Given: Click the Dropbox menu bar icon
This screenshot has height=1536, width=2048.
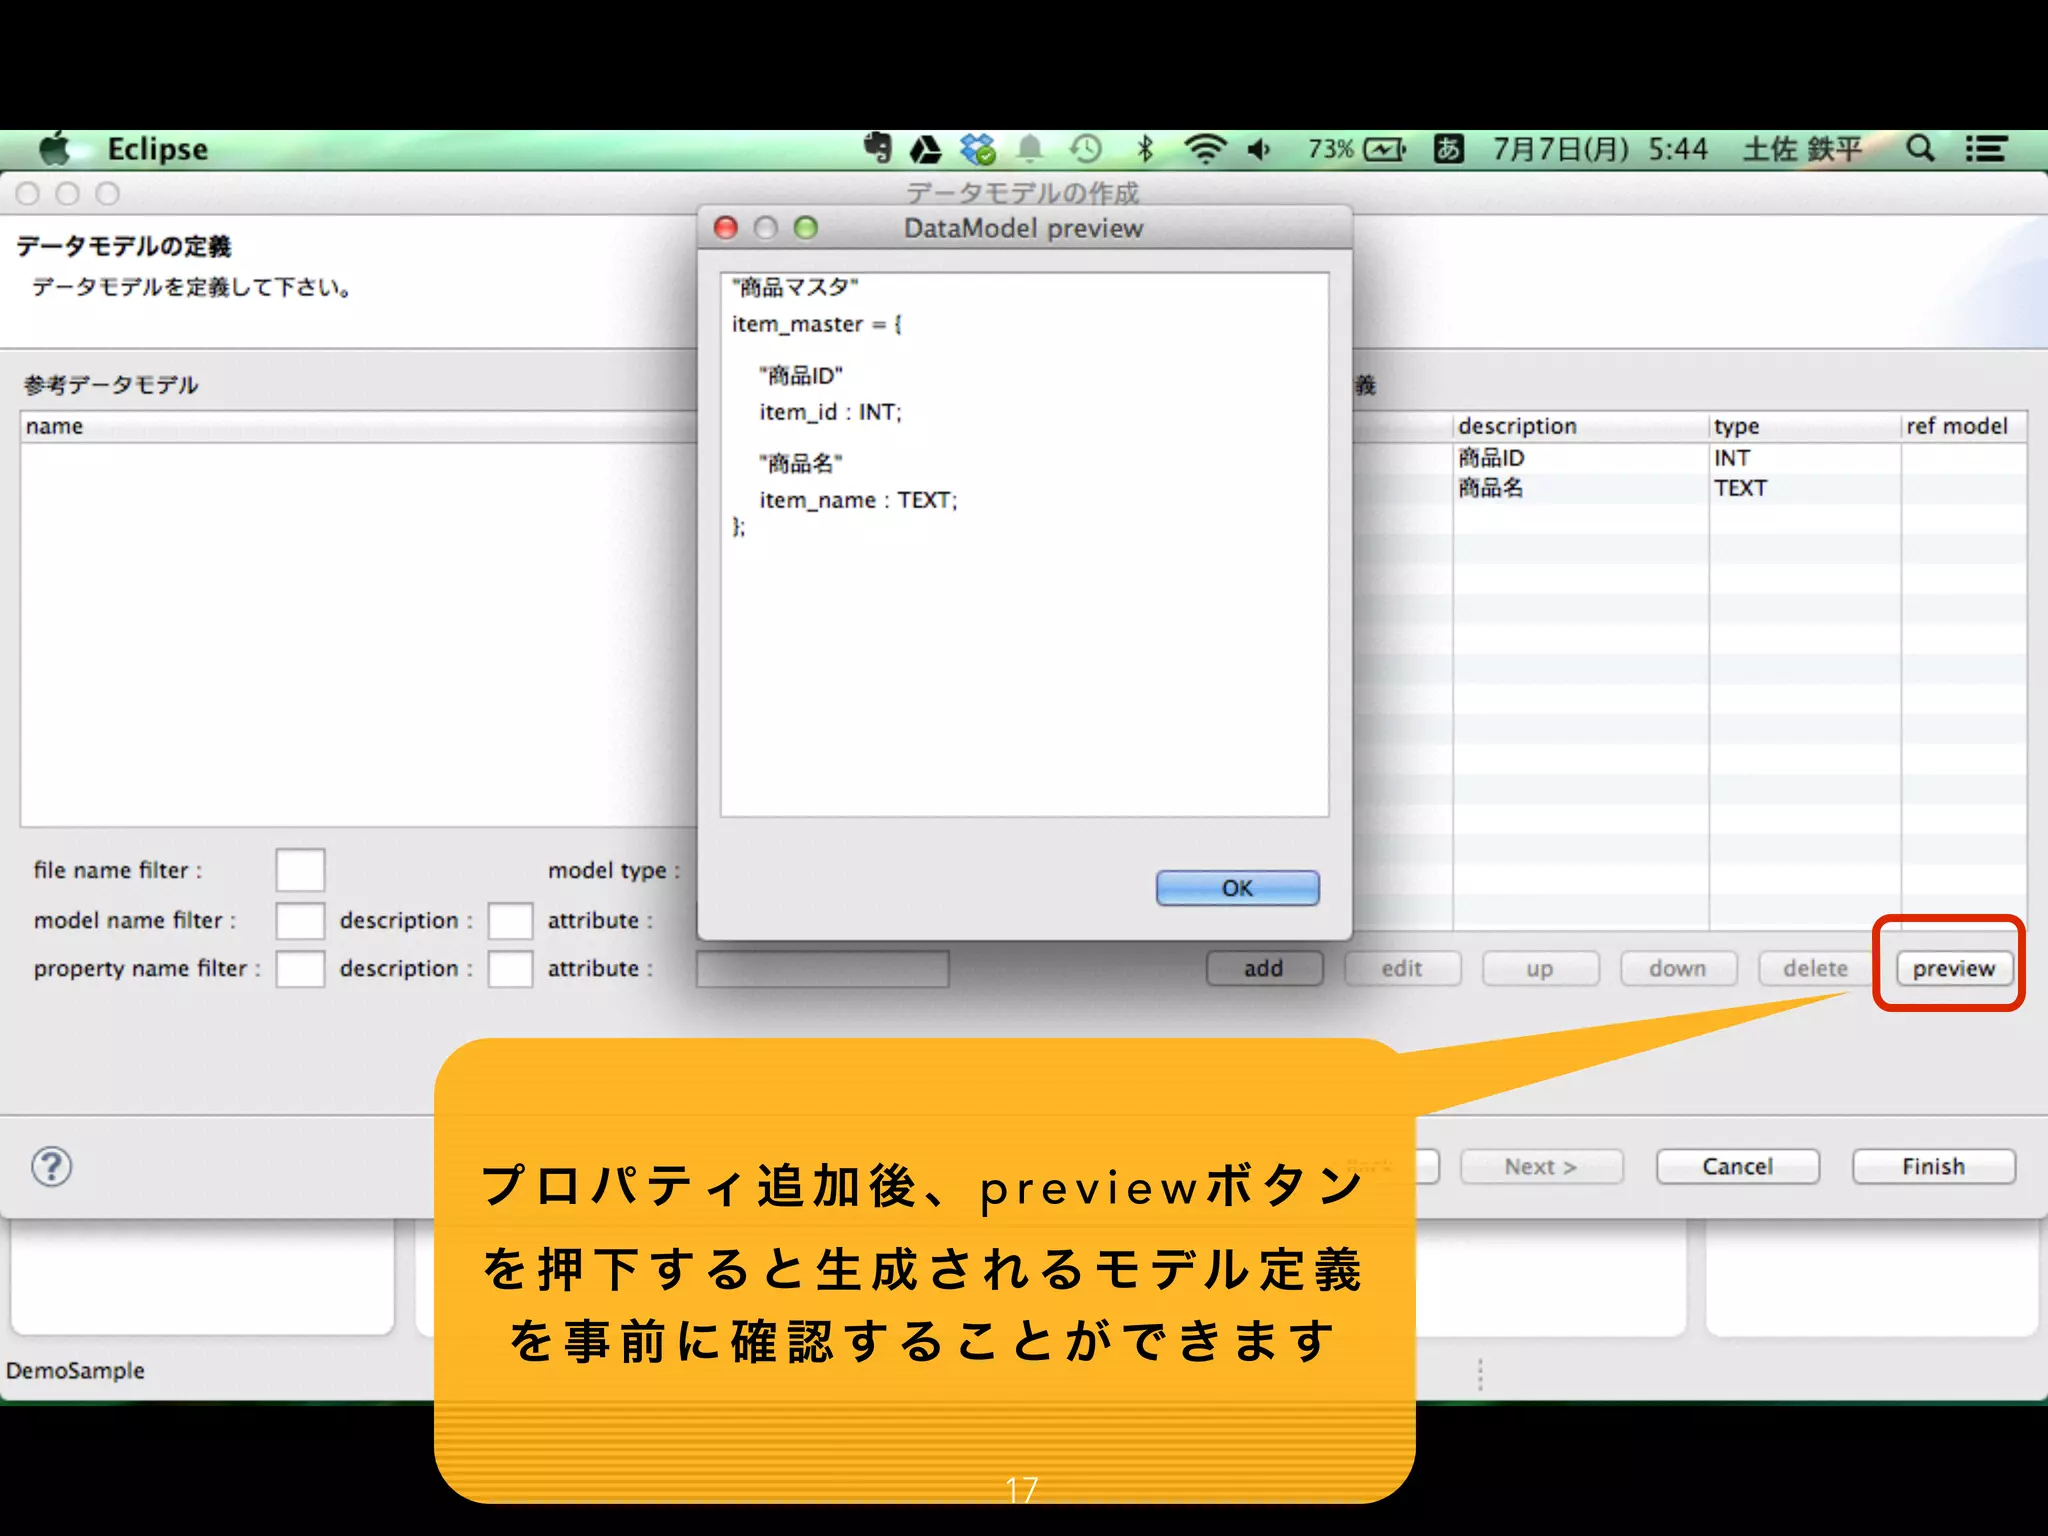Looking at the screenshot, I should pyautogui.click(x=978, y=150).
